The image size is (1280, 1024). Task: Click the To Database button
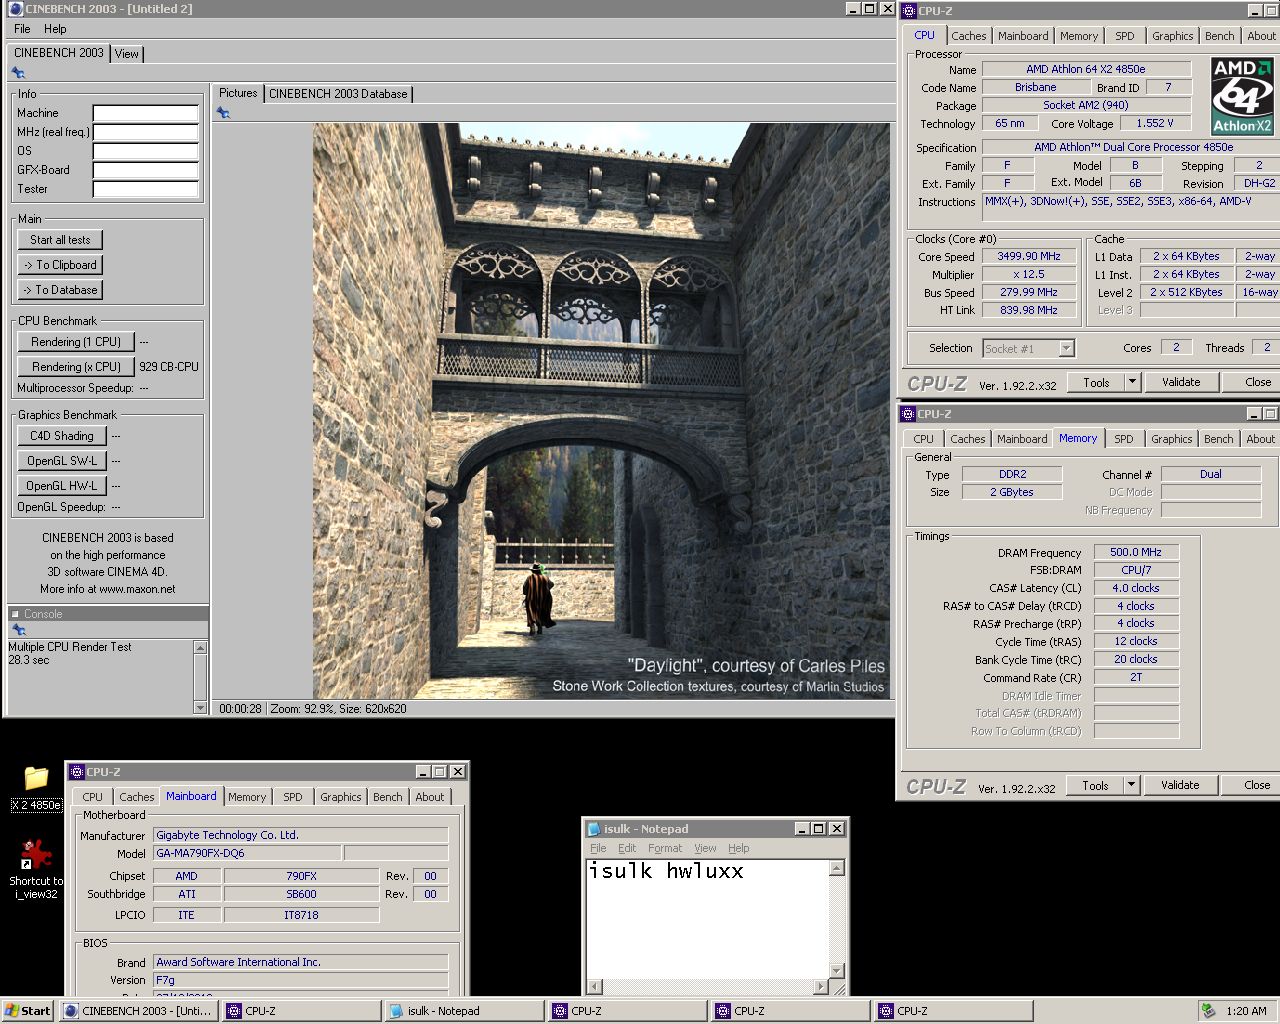[x=60, y=290]
